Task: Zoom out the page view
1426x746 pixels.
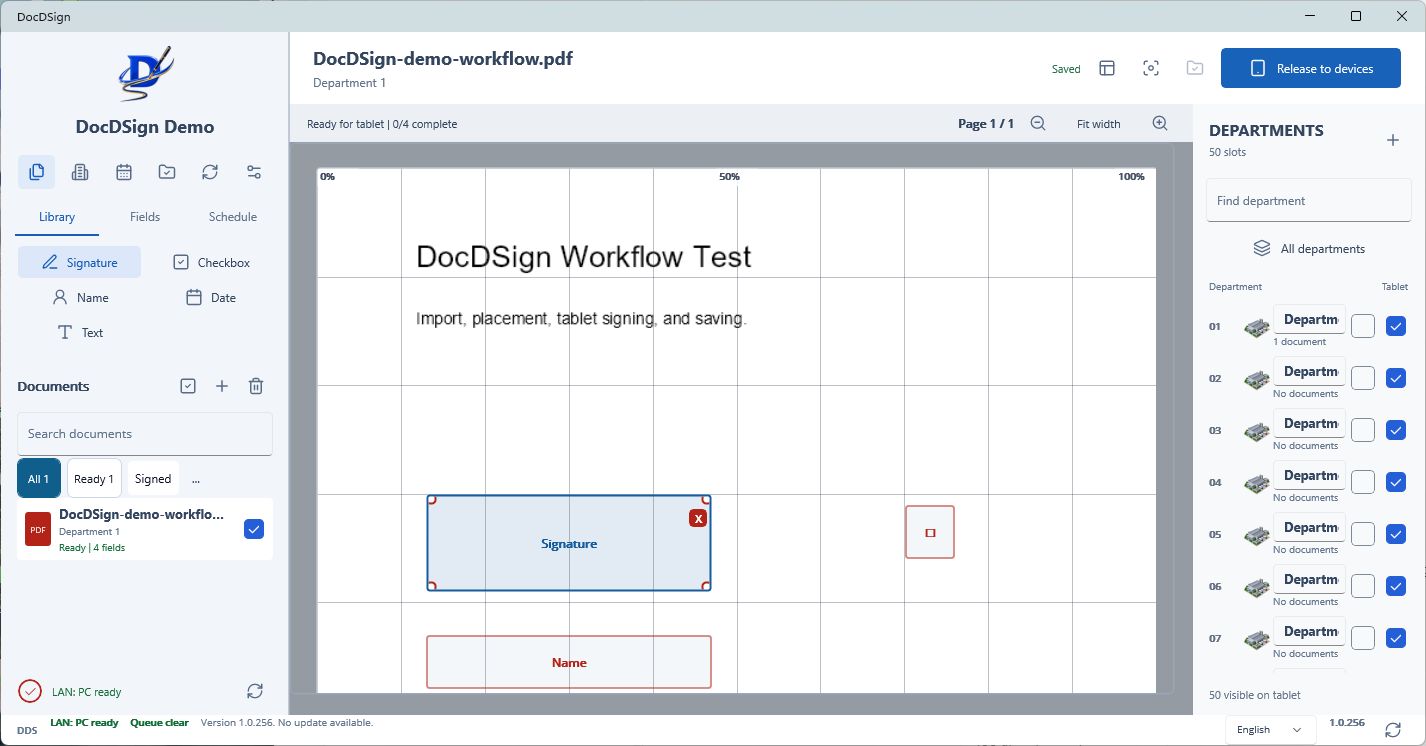Action: (1038, 124)
